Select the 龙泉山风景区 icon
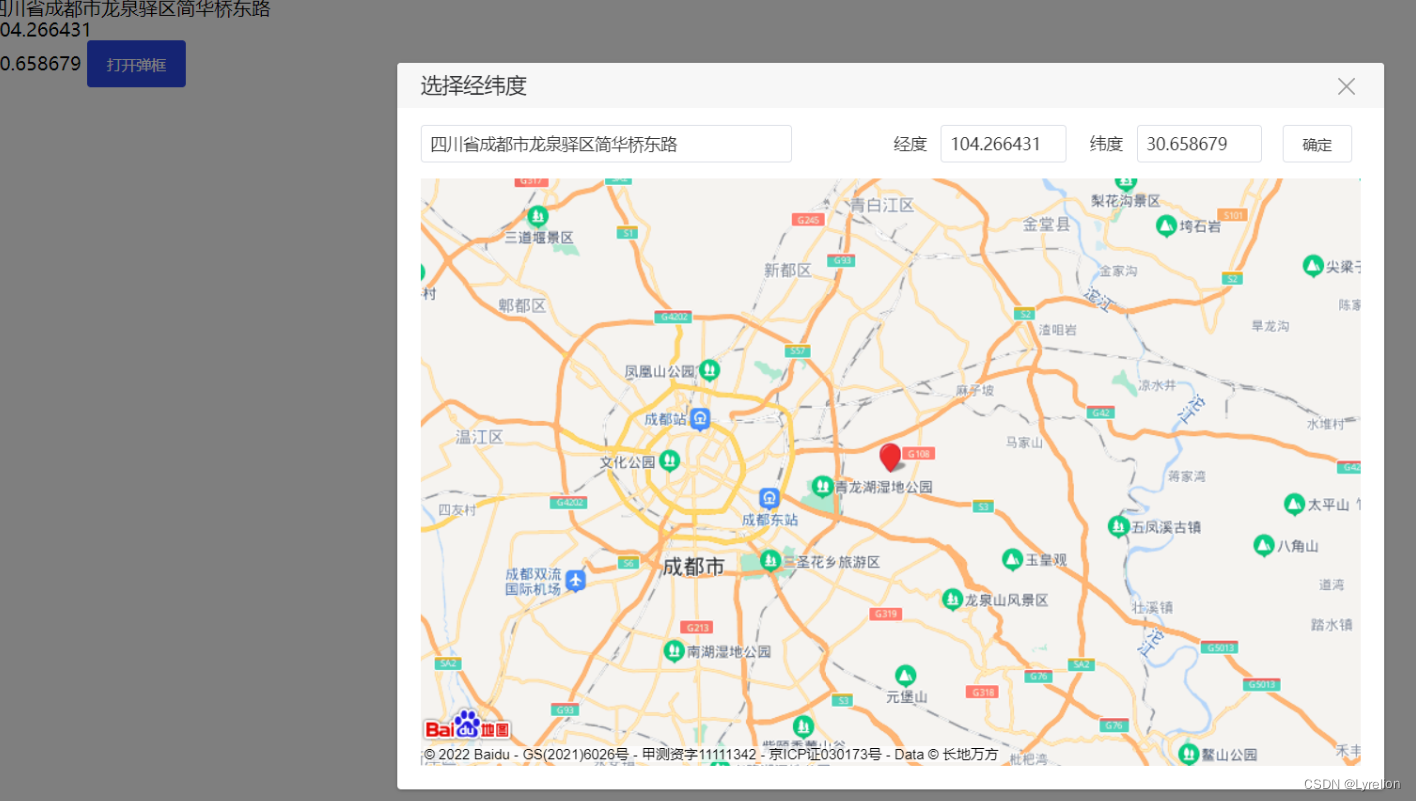This screenshot has height=801, width=1416. point(952,599)
